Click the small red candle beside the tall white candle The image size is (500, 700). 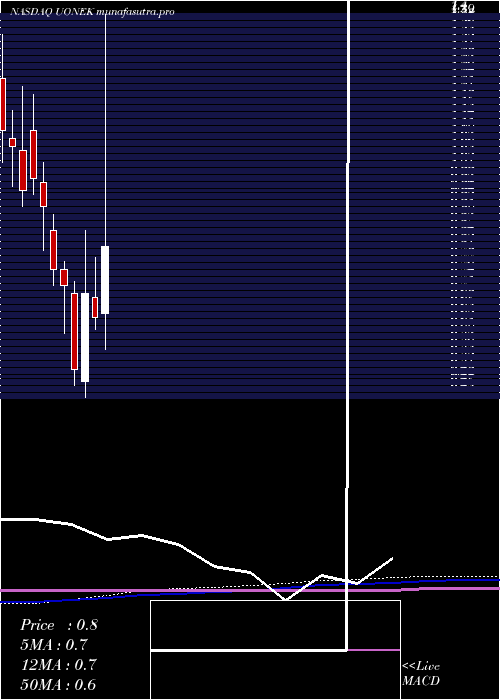[x=95, y=308]
